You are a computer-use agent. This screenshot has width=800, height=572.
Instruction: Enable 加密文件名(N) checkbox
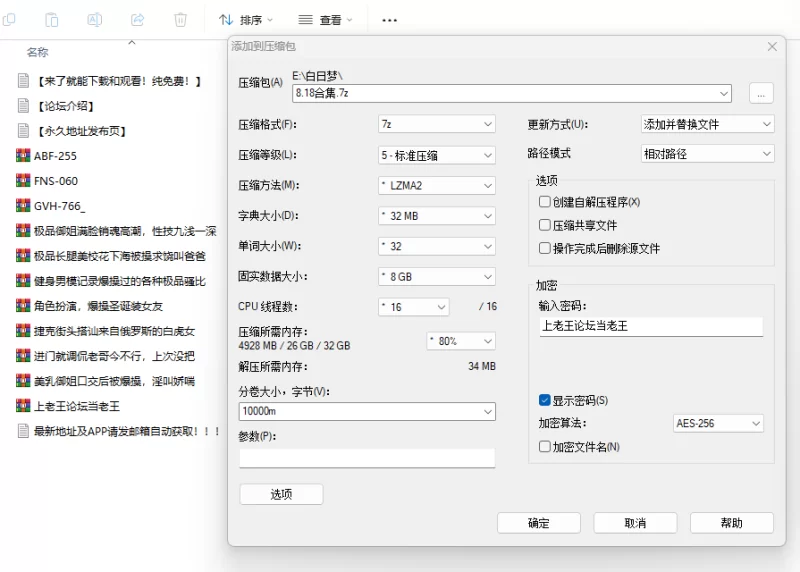tap(544, 446)
